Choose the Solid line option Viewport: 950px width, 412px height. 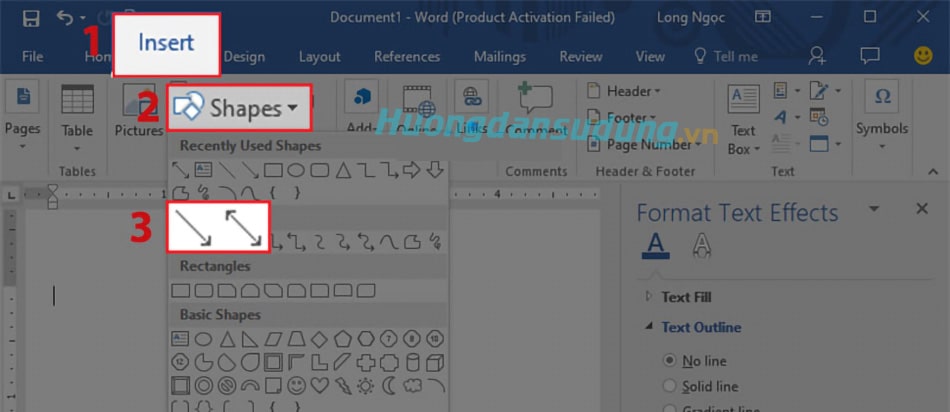point(669,386)
